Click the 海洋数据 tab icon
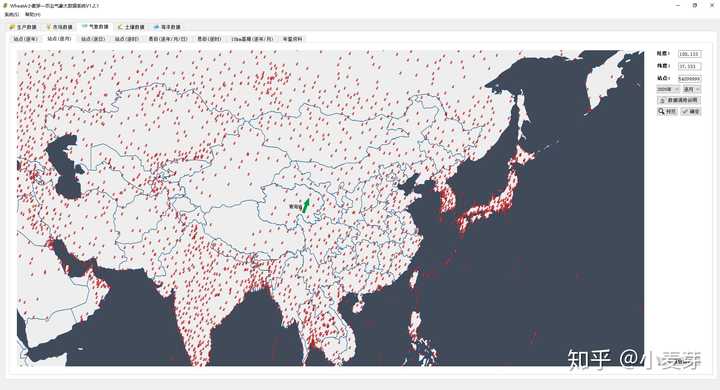This screenshot has width=720, height=390. (x=156, y=27)
